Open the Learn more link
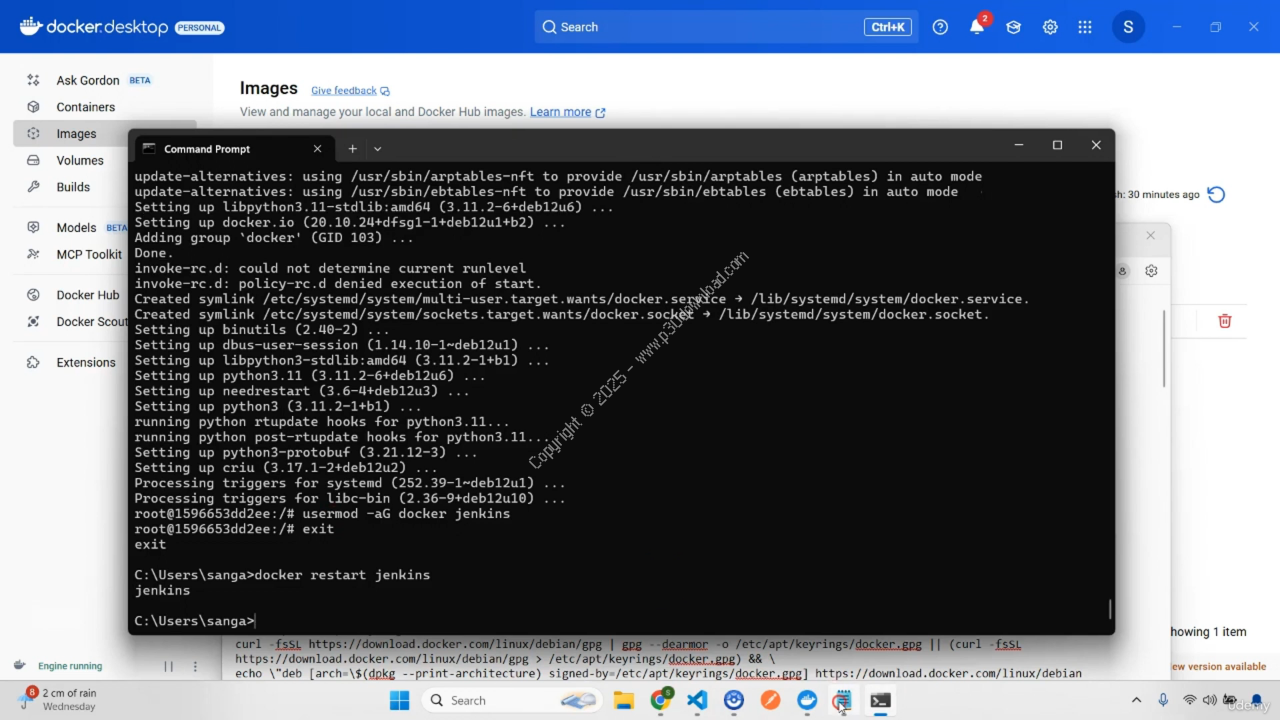1280x720 pixels. point(560,112)
